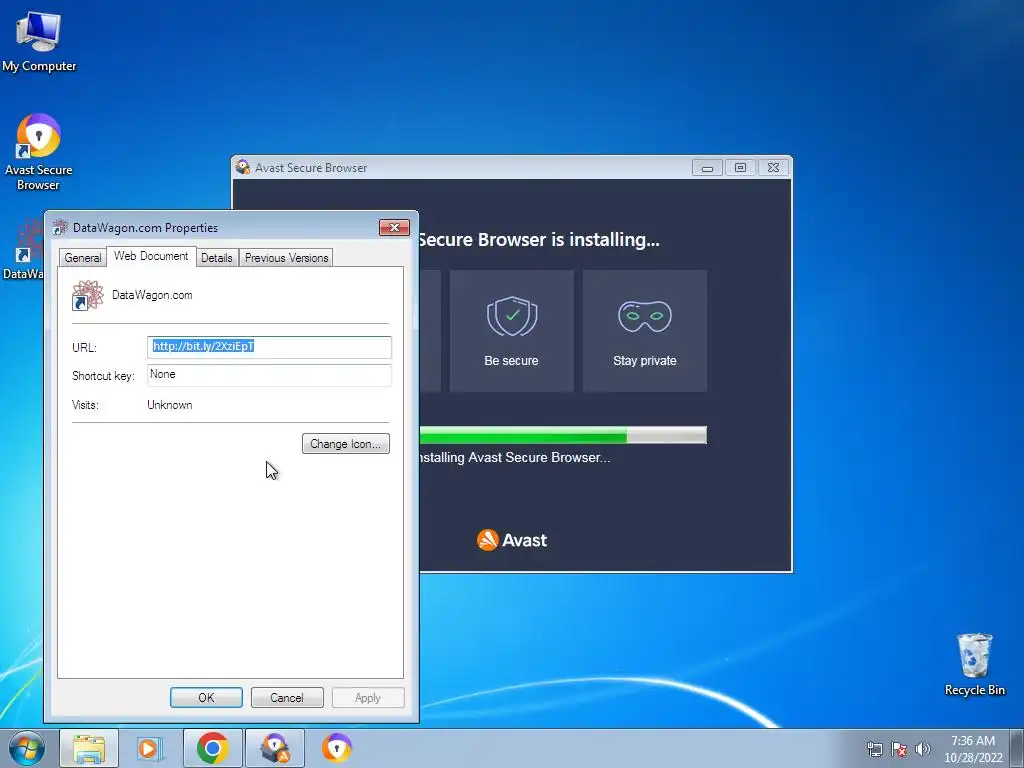The height and width of the screenshot is (768, 1024).
Task: Open the Details tab
Action: (x=217, y=258)
